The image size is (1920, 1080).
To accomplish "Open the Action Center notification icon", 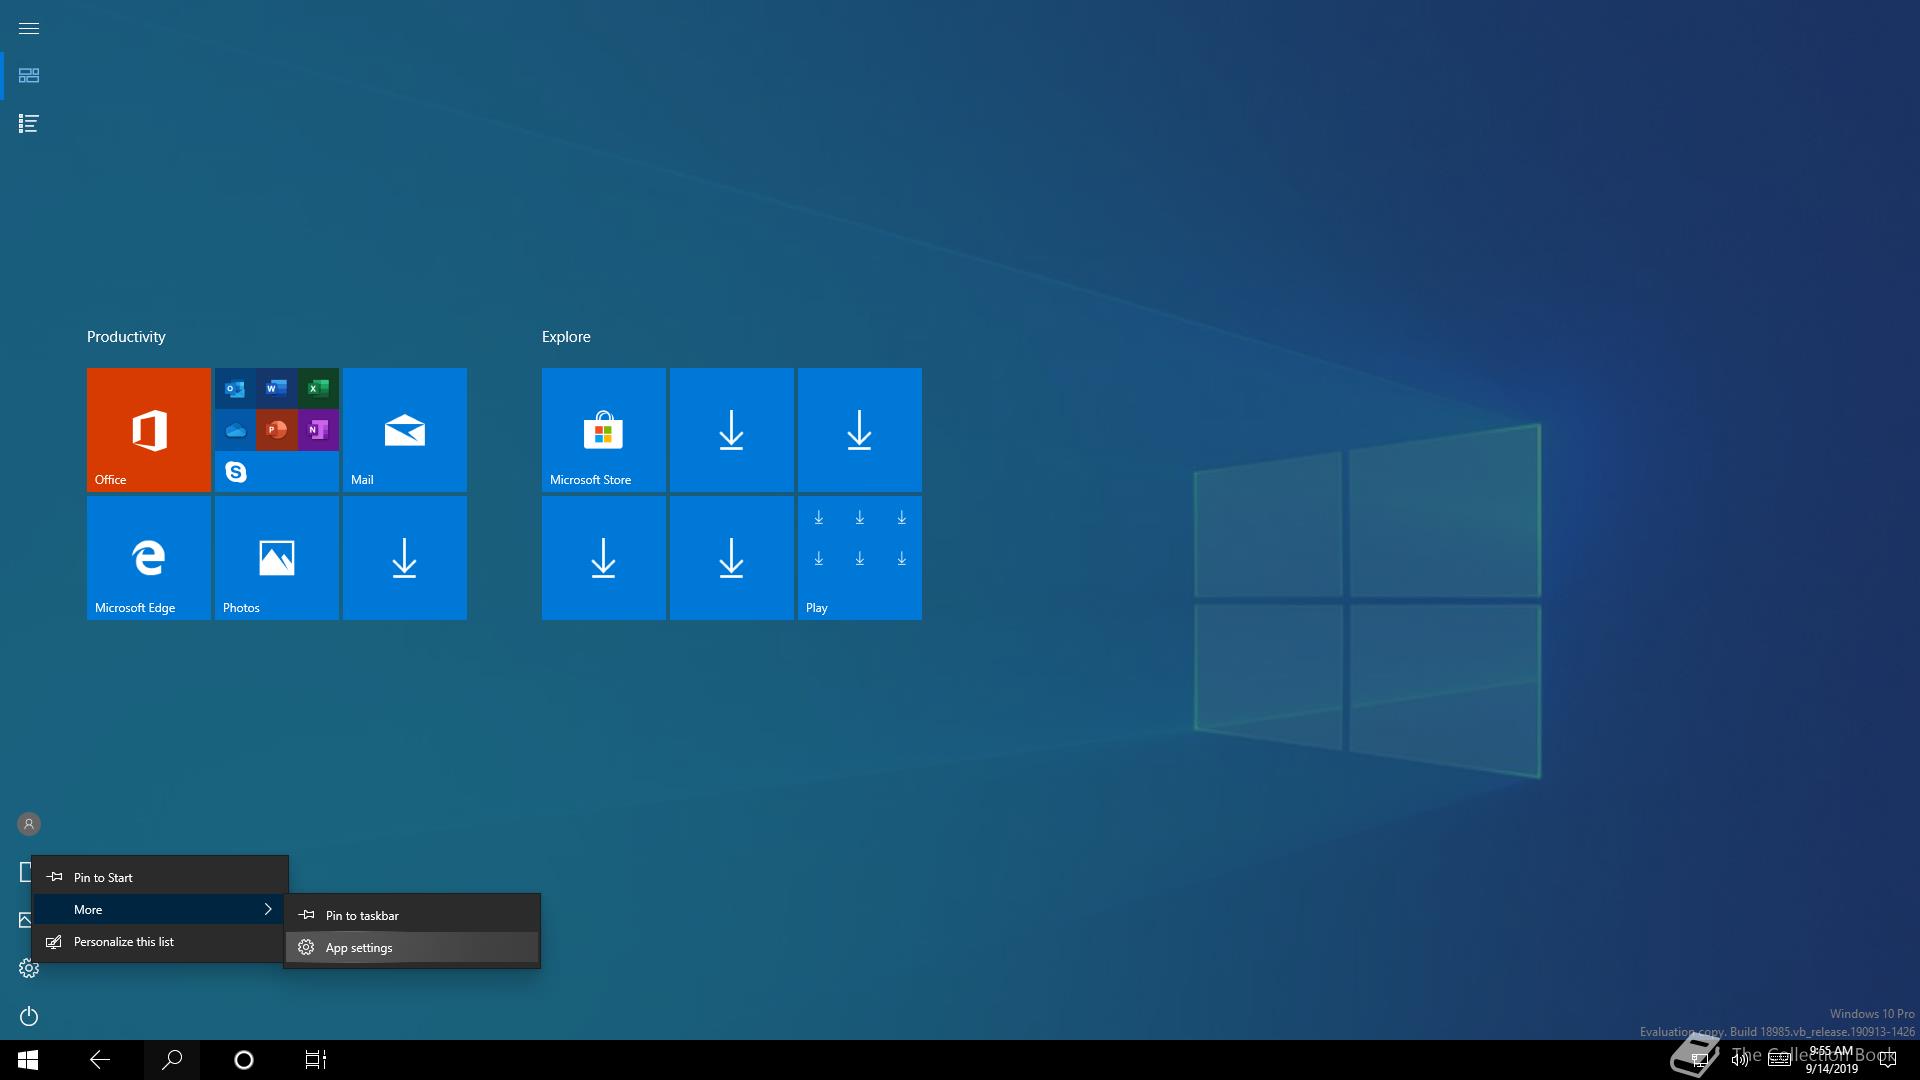I will pos(1888,1060).
